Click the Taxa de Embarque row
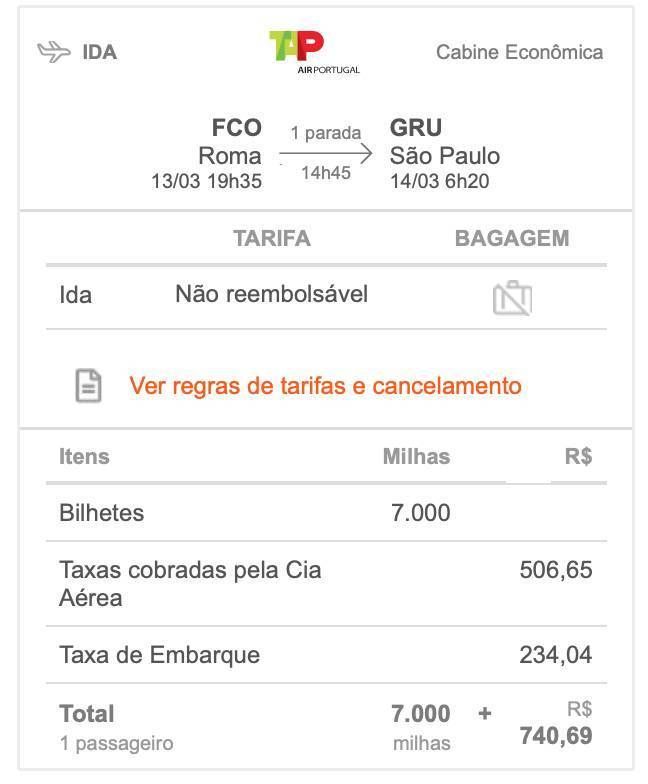Screen dimensions: 648x784 [326, 655]
